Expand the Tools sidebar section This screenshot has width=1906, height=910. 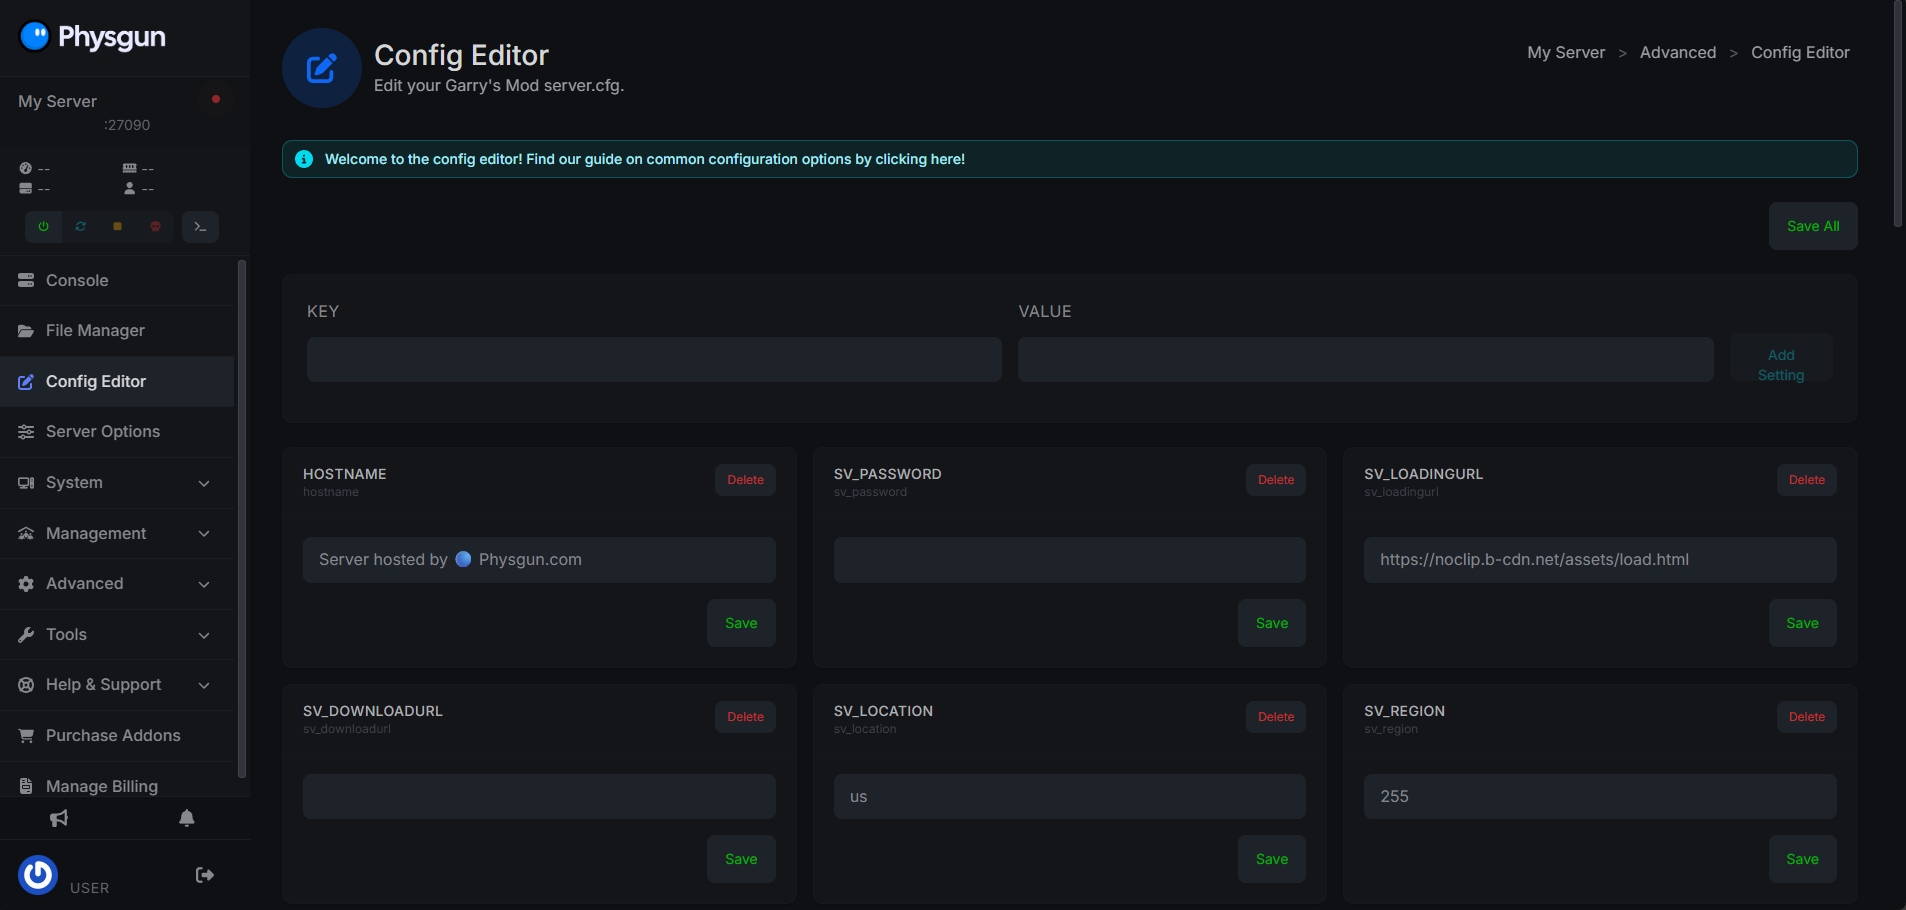117,635
